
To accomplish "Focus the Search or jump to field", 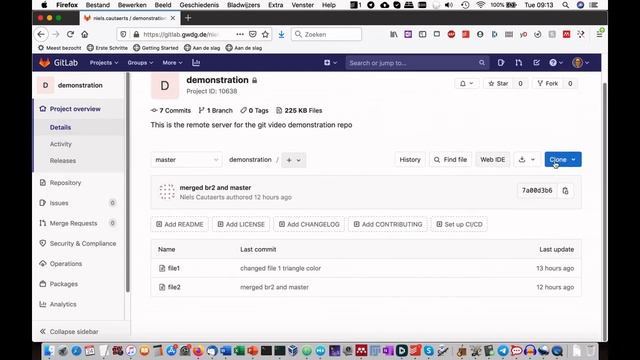I will pyautogui.click(x=417, y=63).
